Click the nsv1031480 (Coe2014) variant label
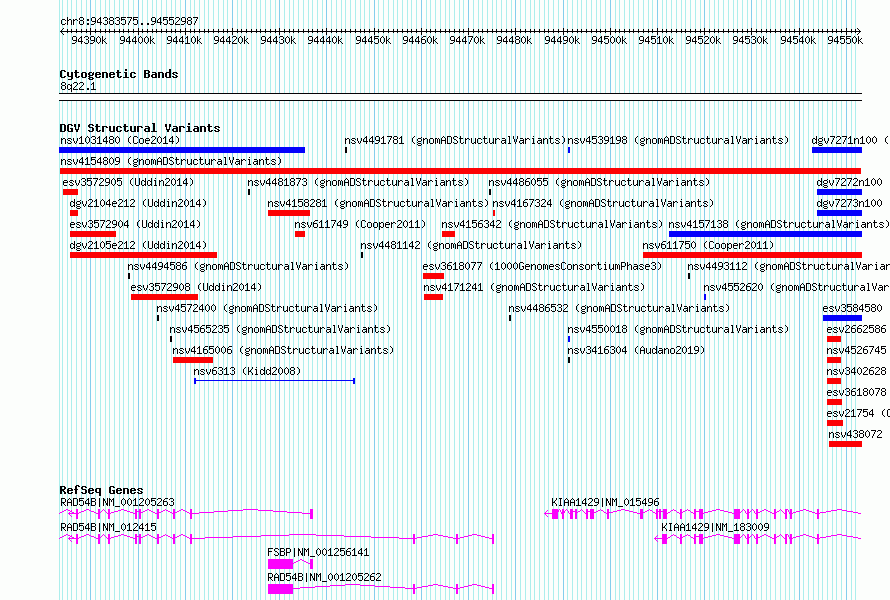The image size is (890, 600). coord(120,140)
